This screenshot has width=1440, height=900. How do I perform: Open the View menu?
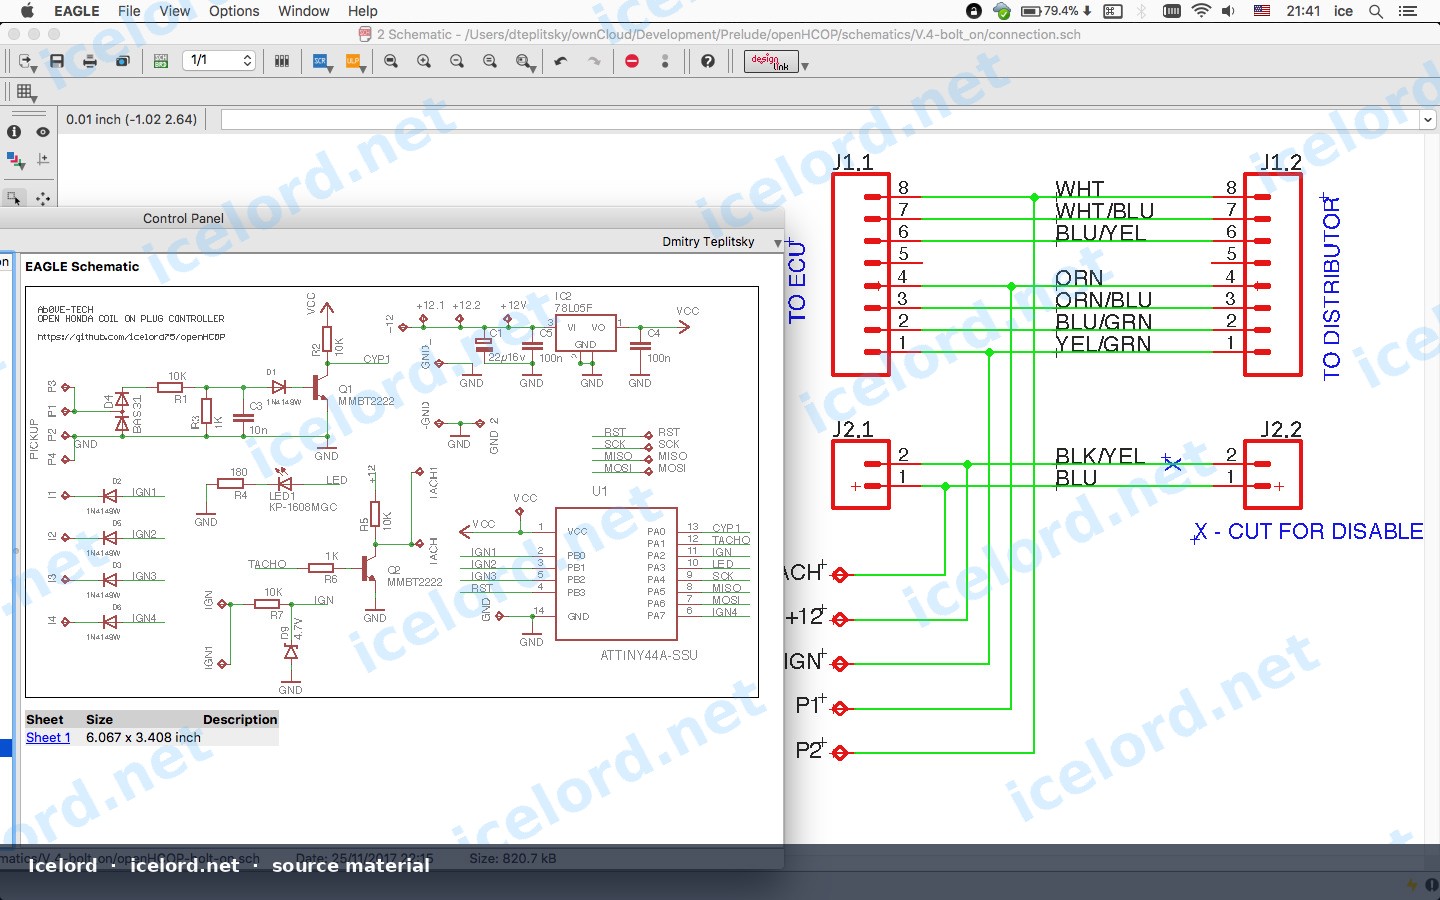tap(175, 11)
